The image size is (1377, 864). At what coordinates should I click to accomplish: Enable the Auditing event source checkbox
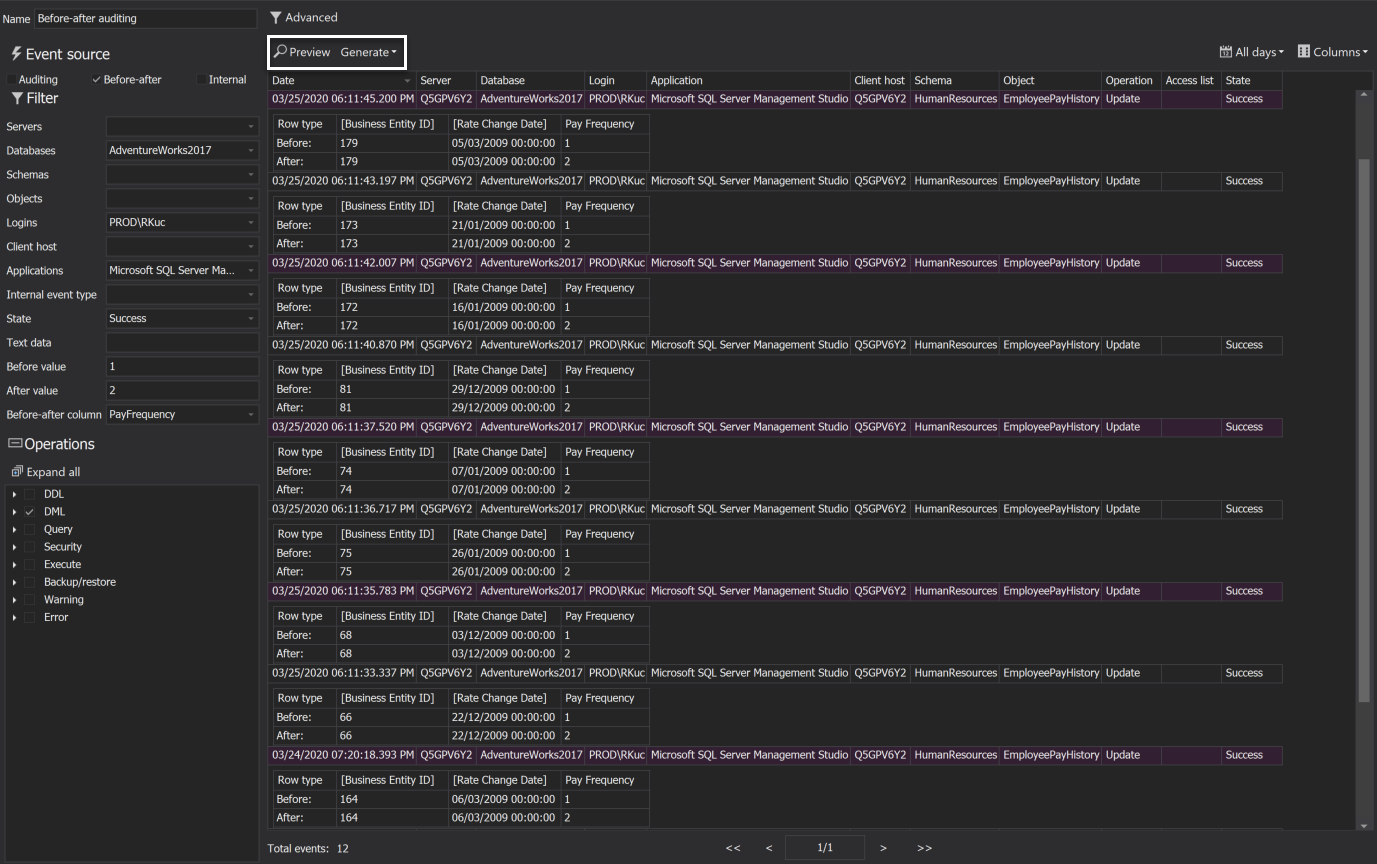point(12,80)
